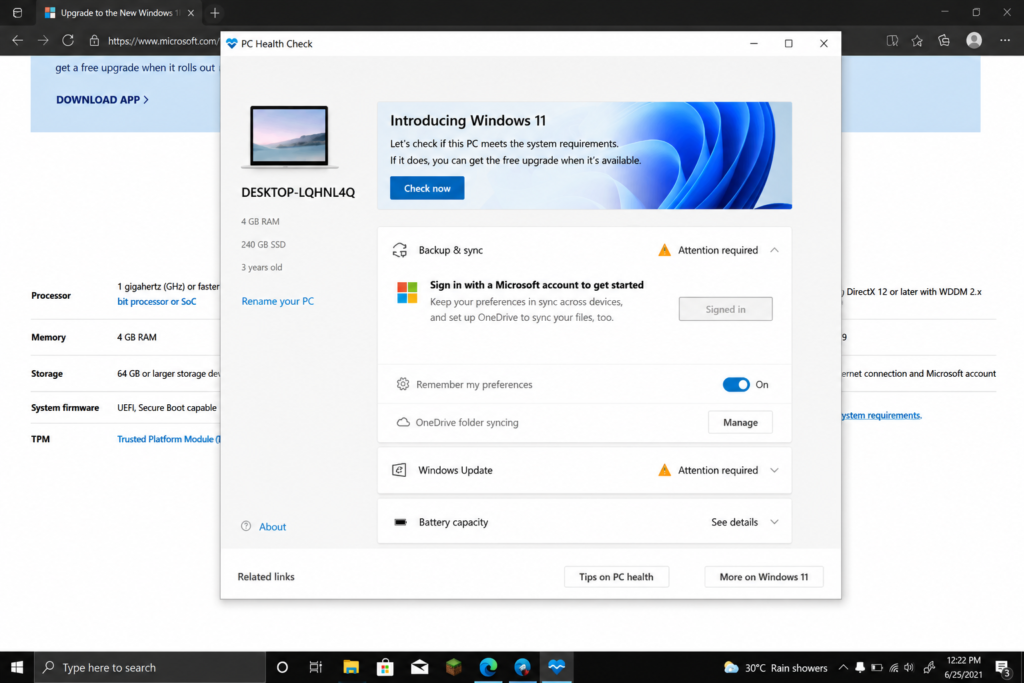Open the notification center icon
The image size is (1024, 683).
click(1002, 667)
